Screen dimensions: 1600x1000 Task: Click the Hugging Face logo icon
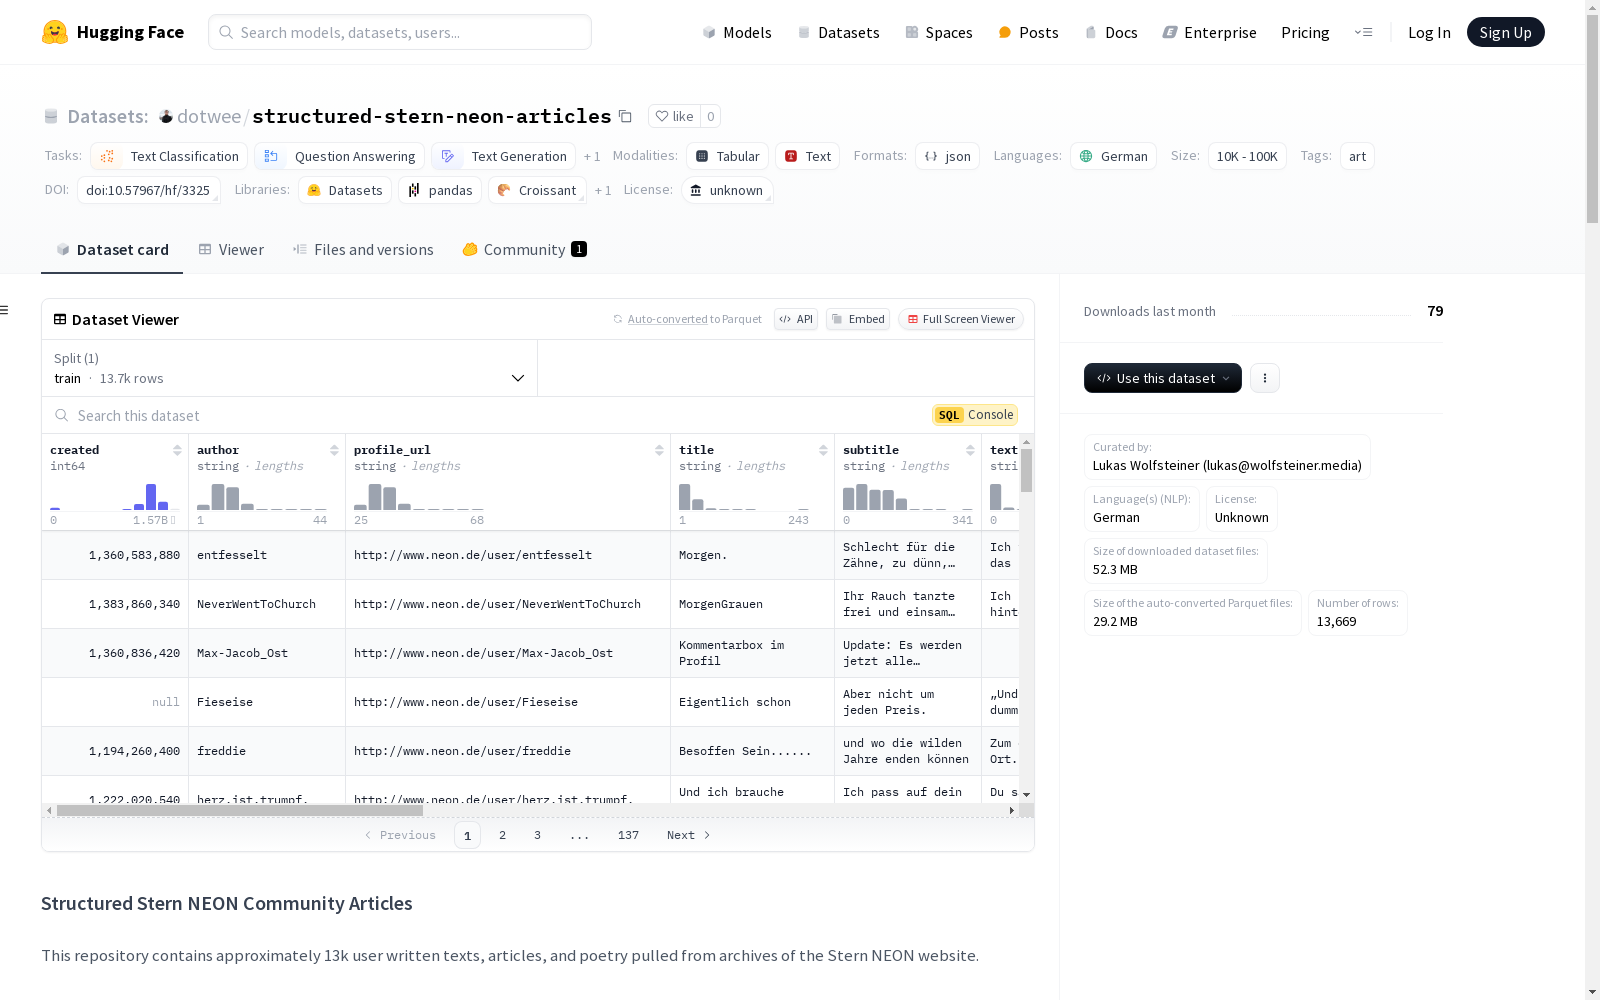click(x=55, y=32)
